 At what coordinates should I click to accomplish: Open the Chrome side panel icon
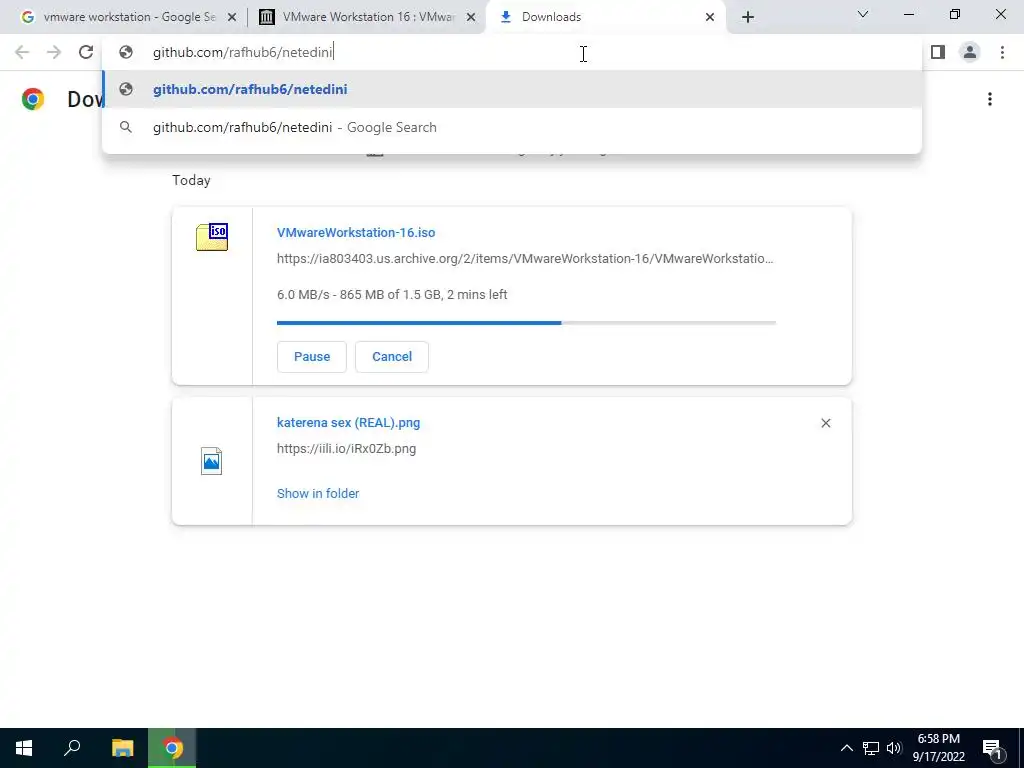pyautogui.click(x=938, y=52)
